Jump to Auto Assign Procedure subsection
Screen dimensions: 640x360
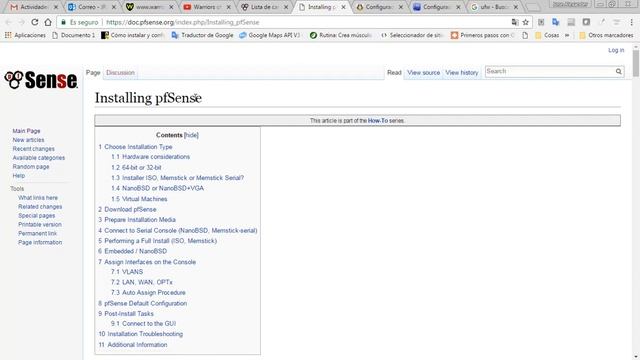(x=148, y=293)
